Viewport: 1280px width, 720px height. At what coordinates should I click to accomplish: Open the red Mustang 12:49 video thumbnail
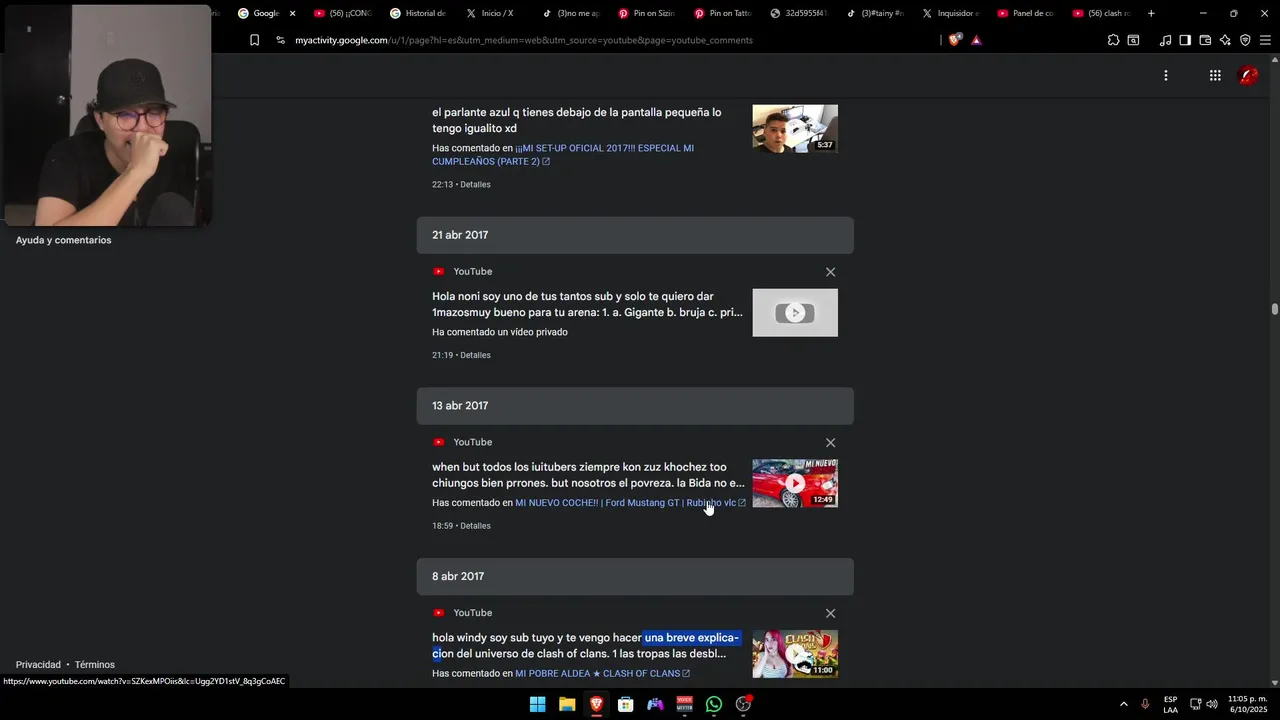(795, 484)
